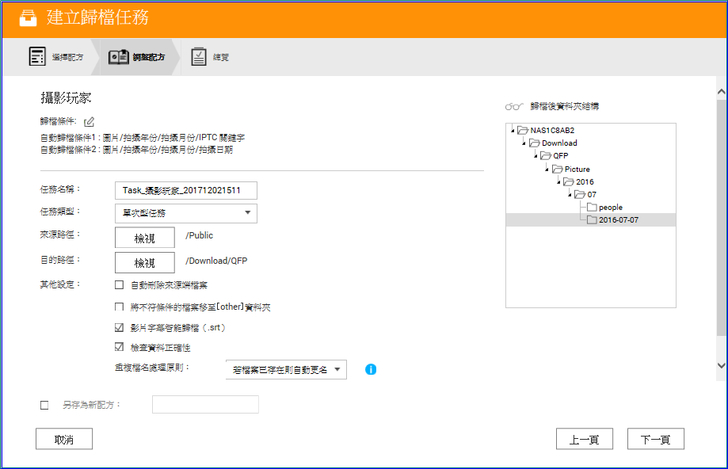This screenshot has width=728, height=469.
Task: Click the Download folder icon in the tree
Action: 534,143
